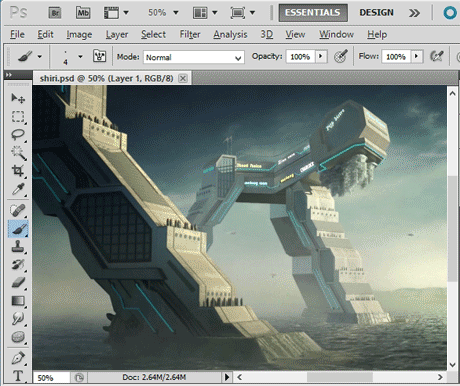The width and height of the screenshot is (460, 386).
Task: Click the horizontal scrollbar left arrow
Action: tap(239, 377)
